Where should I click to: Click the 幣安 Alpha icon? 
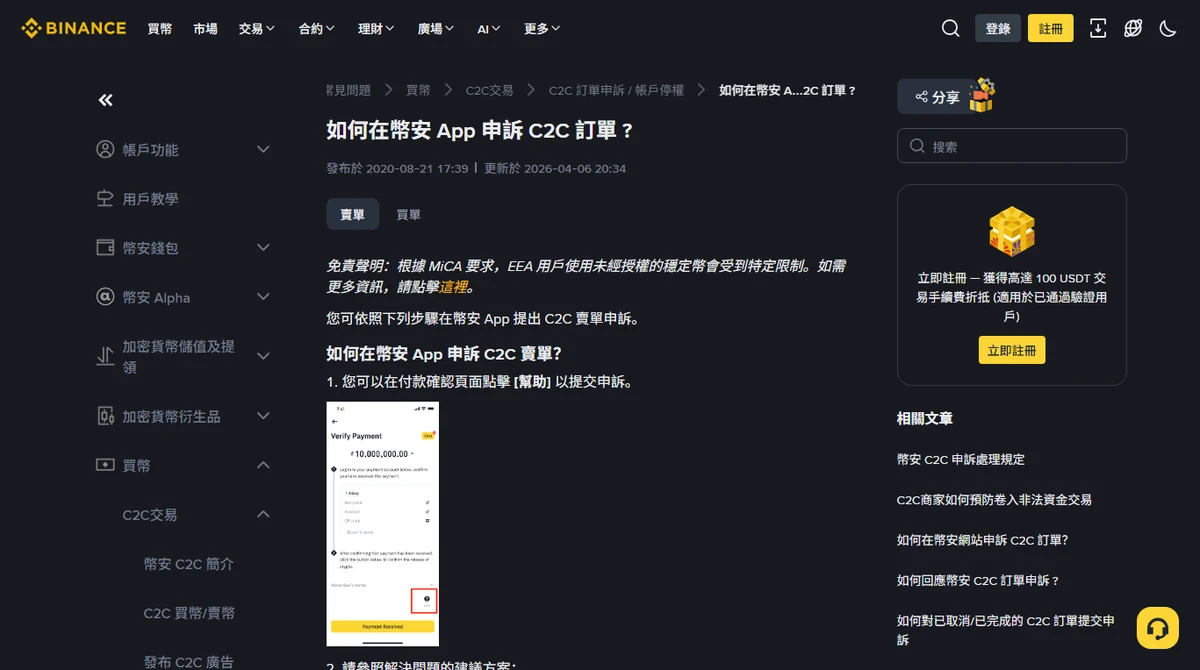pos(105,297)
